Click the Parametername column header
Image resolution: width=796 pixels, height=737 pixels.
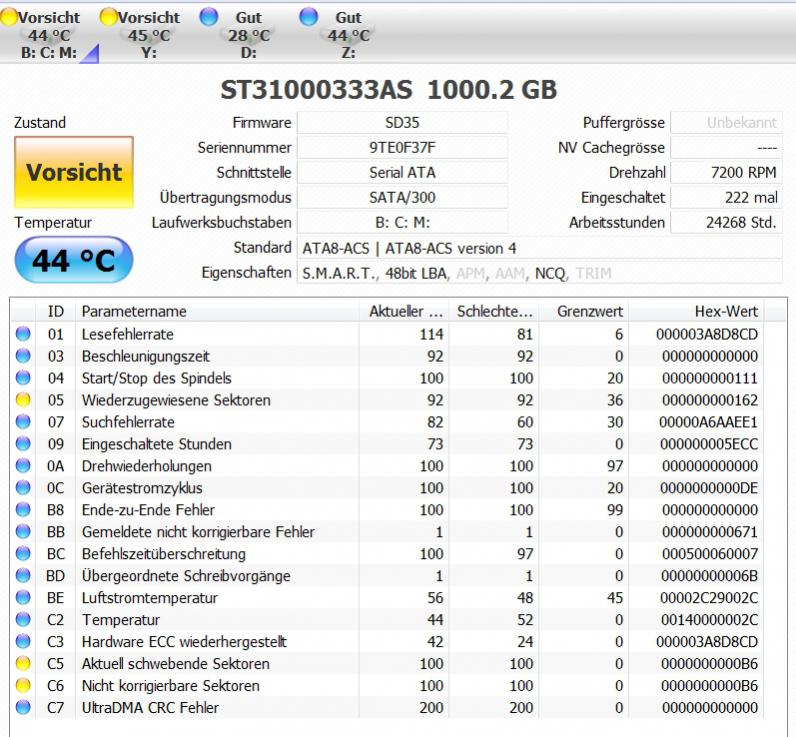[217, 311]
